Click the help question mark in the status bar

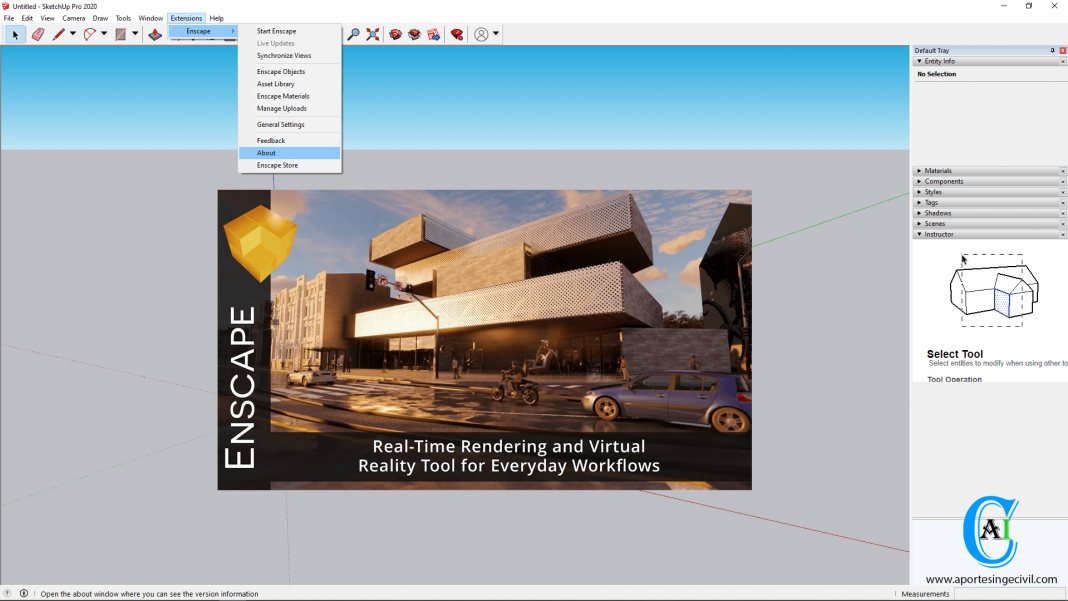(x=7, y=593)
